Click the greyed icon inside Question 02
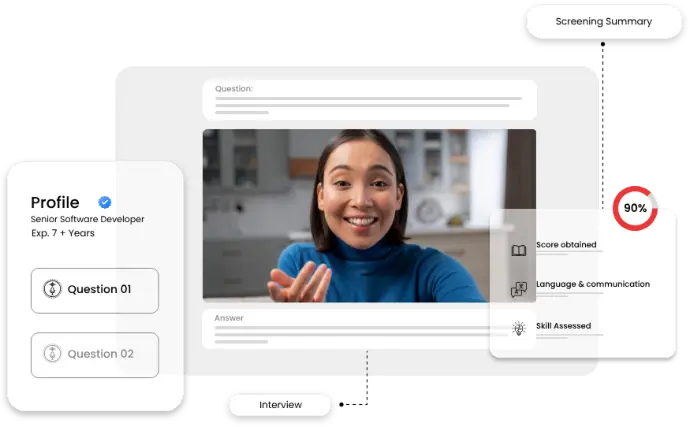This screenshot has width=690, height=427. coord(52,354)
